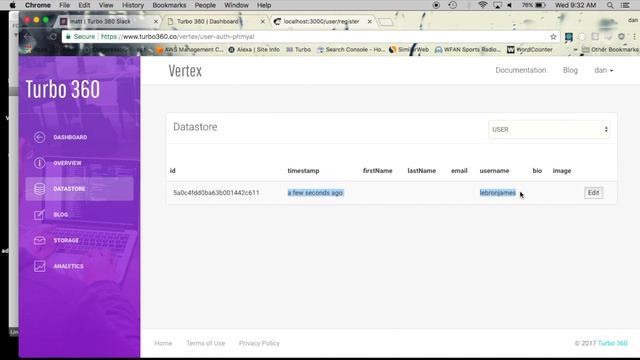Click the lebronjames username cell
This screenshot has height=360, width=640.
tap(498, 193)
